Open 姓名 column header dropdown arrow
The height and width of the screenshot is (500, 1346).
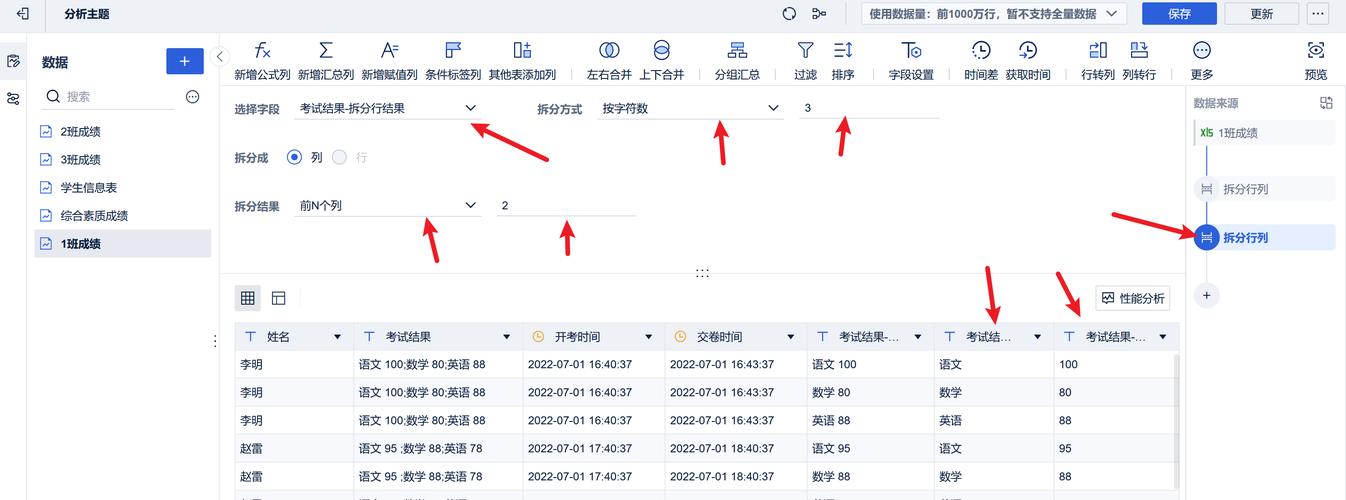click(x=337, y=337)
